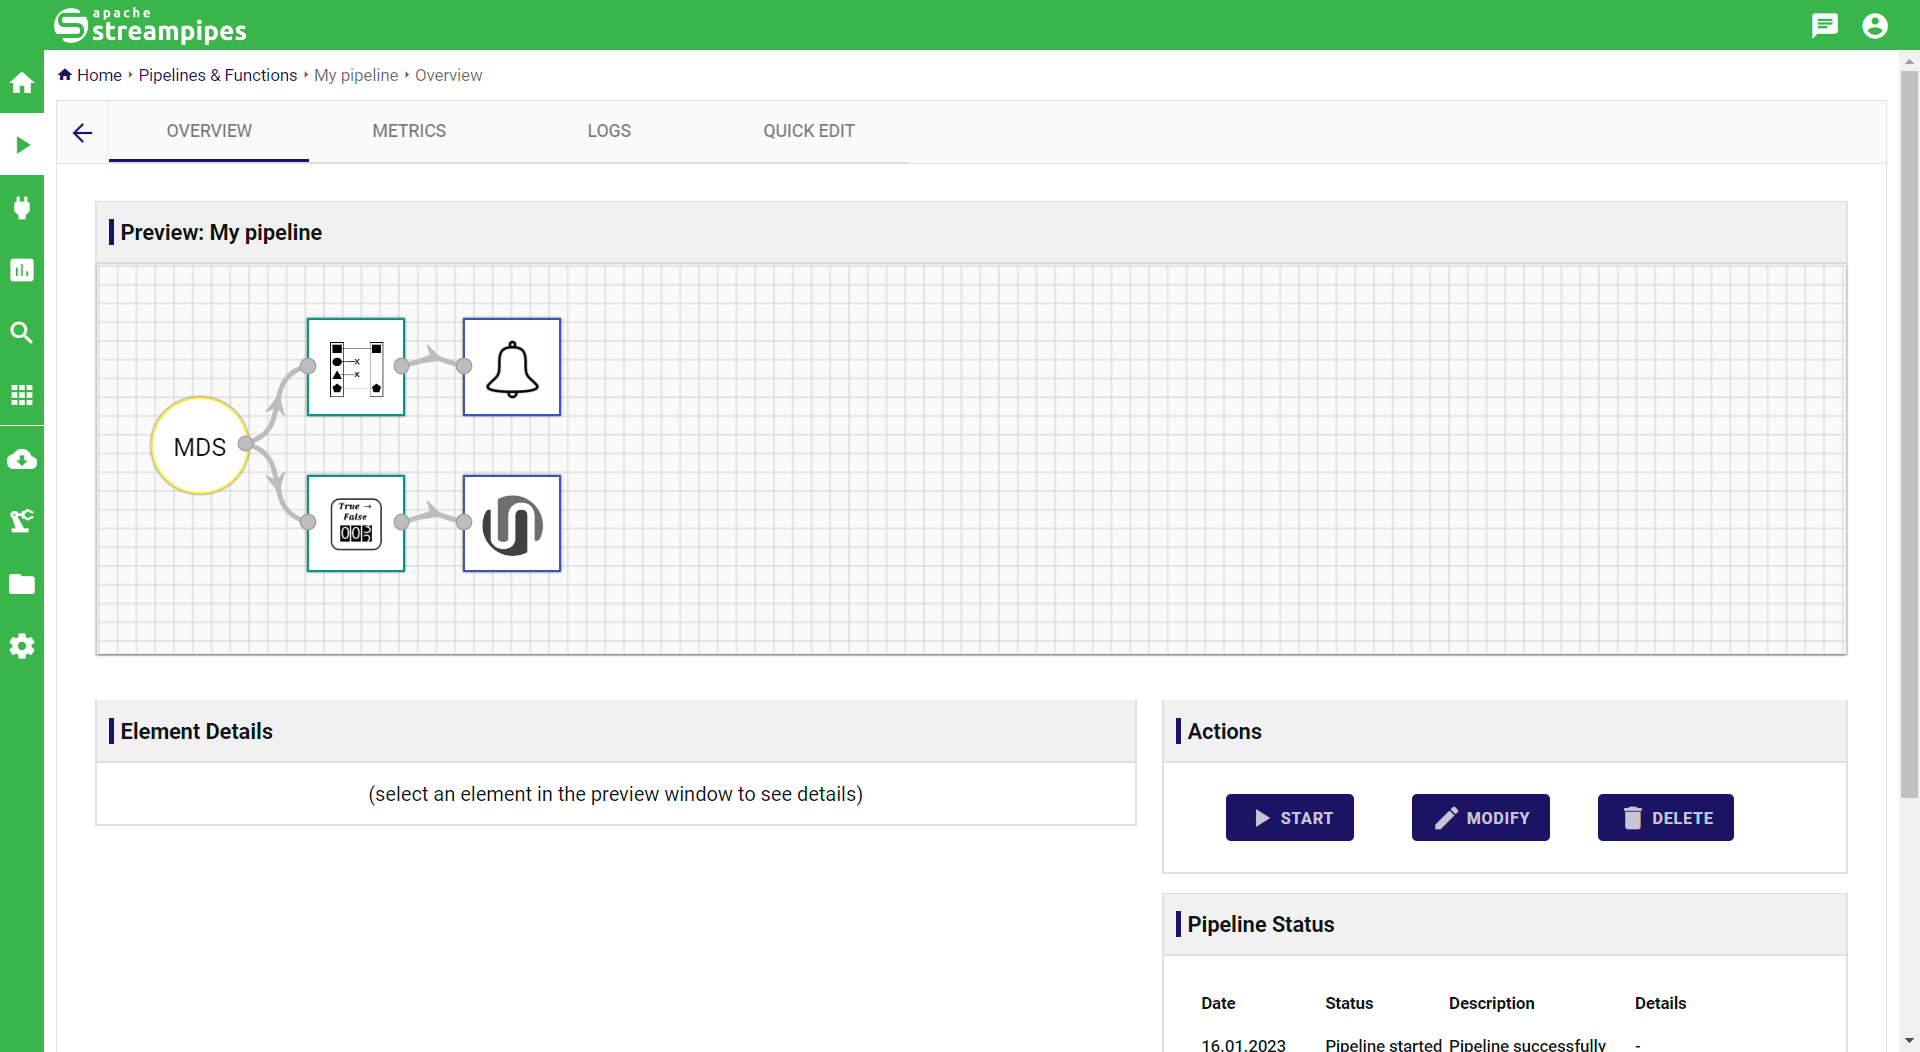
Task: Open the Asset management icon in sidebar
Action: (22, 521)
